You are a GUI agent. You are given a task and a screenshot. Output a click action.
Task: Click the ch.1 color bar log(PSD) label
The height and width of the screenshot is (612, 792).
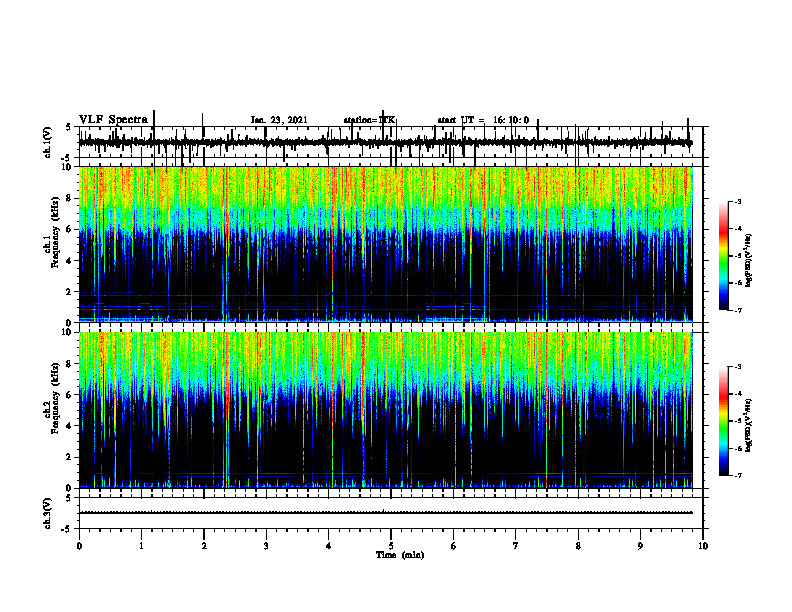[748, 261]
